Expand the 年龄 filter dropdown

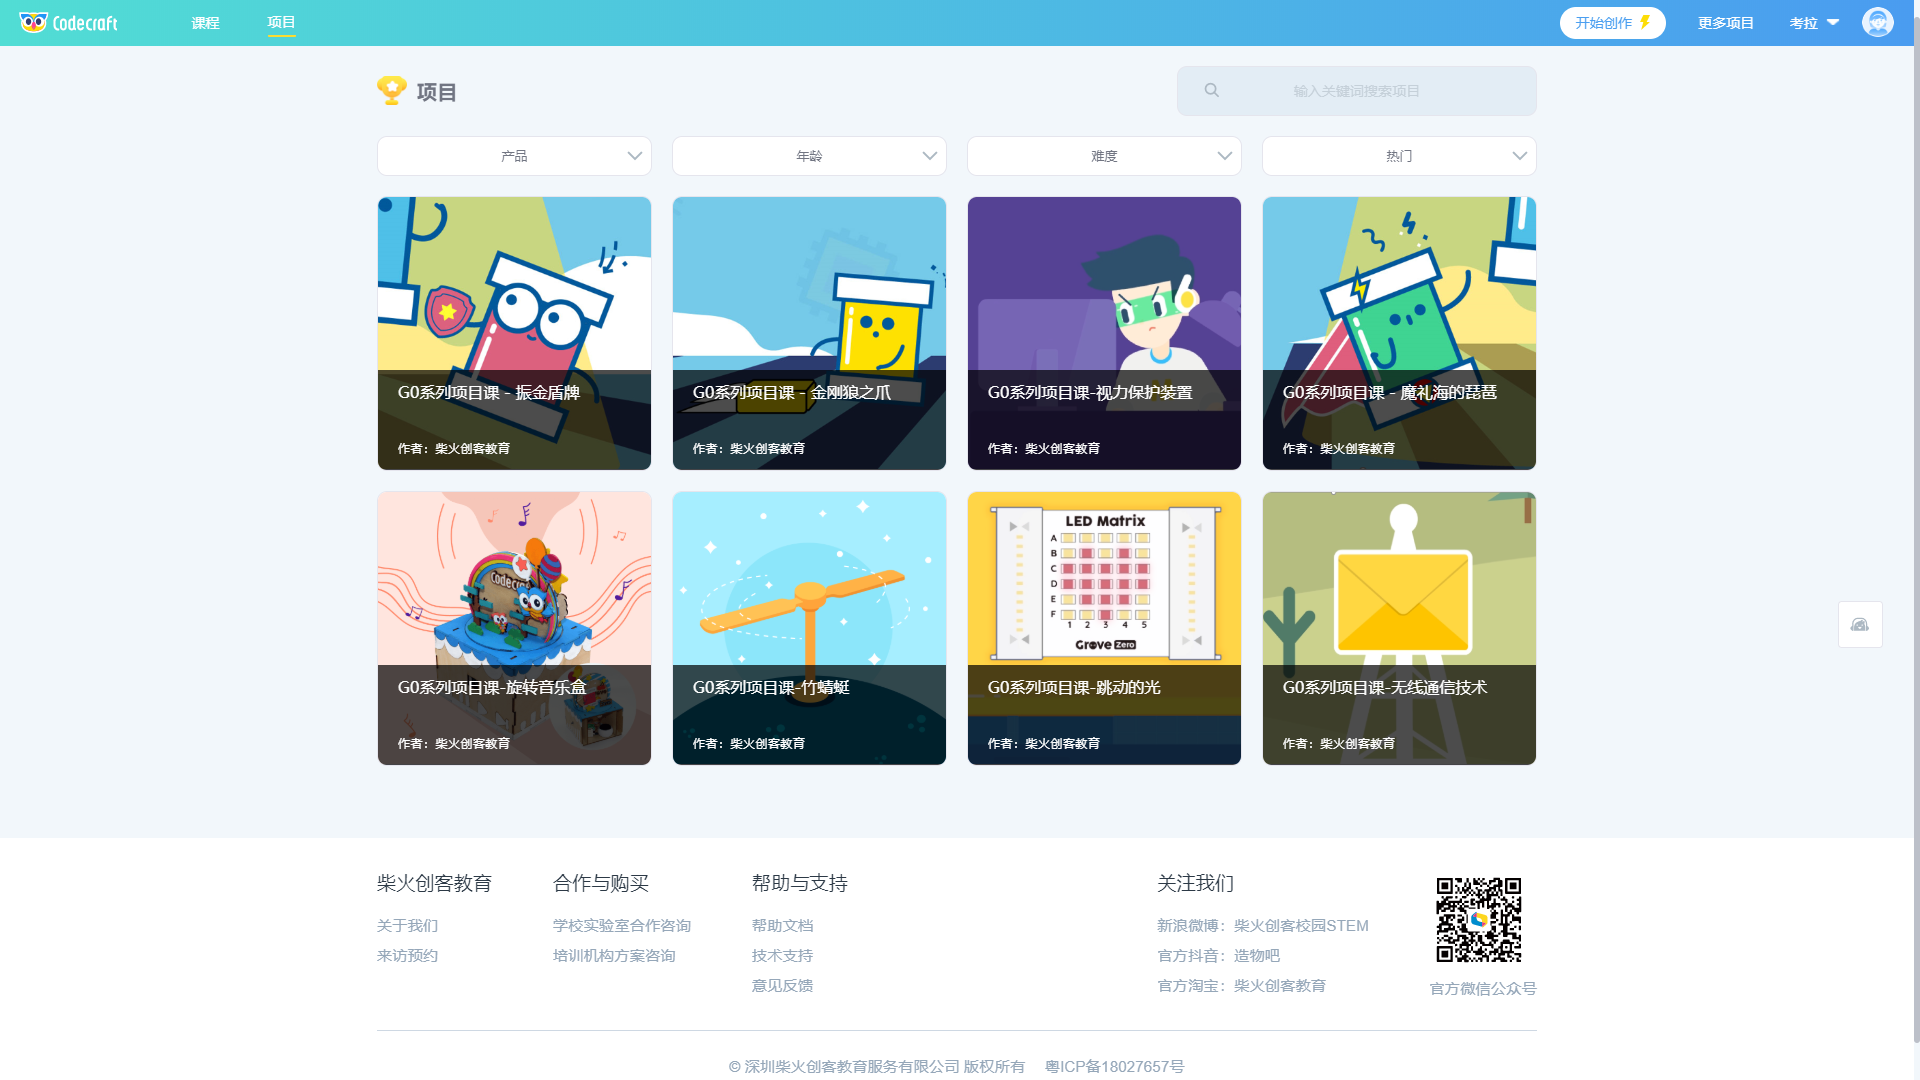(809, 156)
